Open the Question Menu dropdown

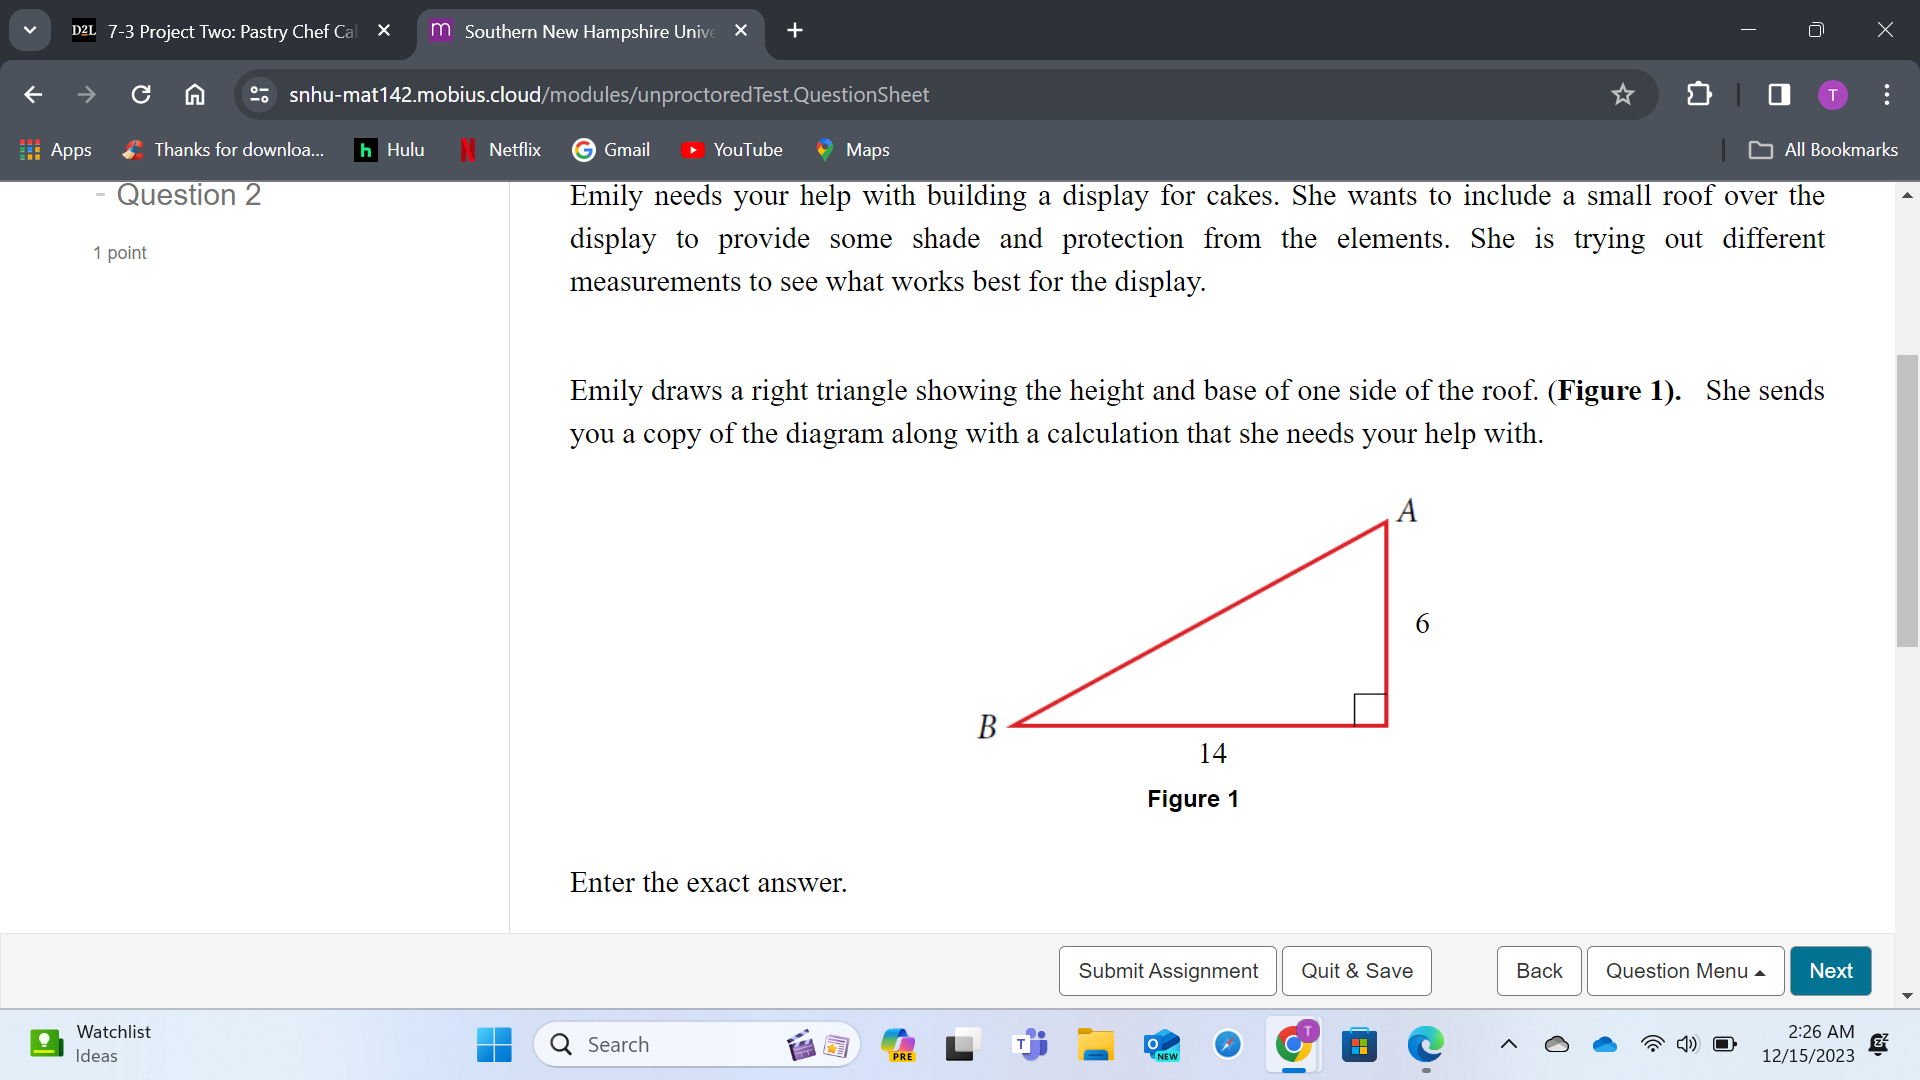tap(1684, 970)
